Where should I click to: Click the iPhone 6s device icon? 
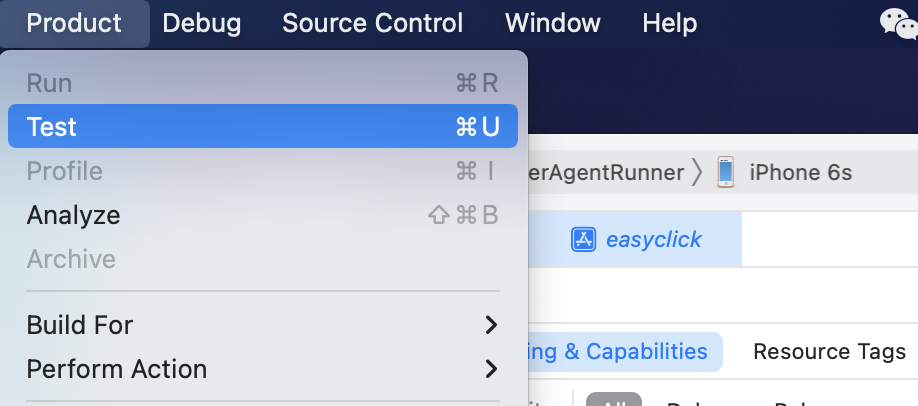click(x=725, y=172)
